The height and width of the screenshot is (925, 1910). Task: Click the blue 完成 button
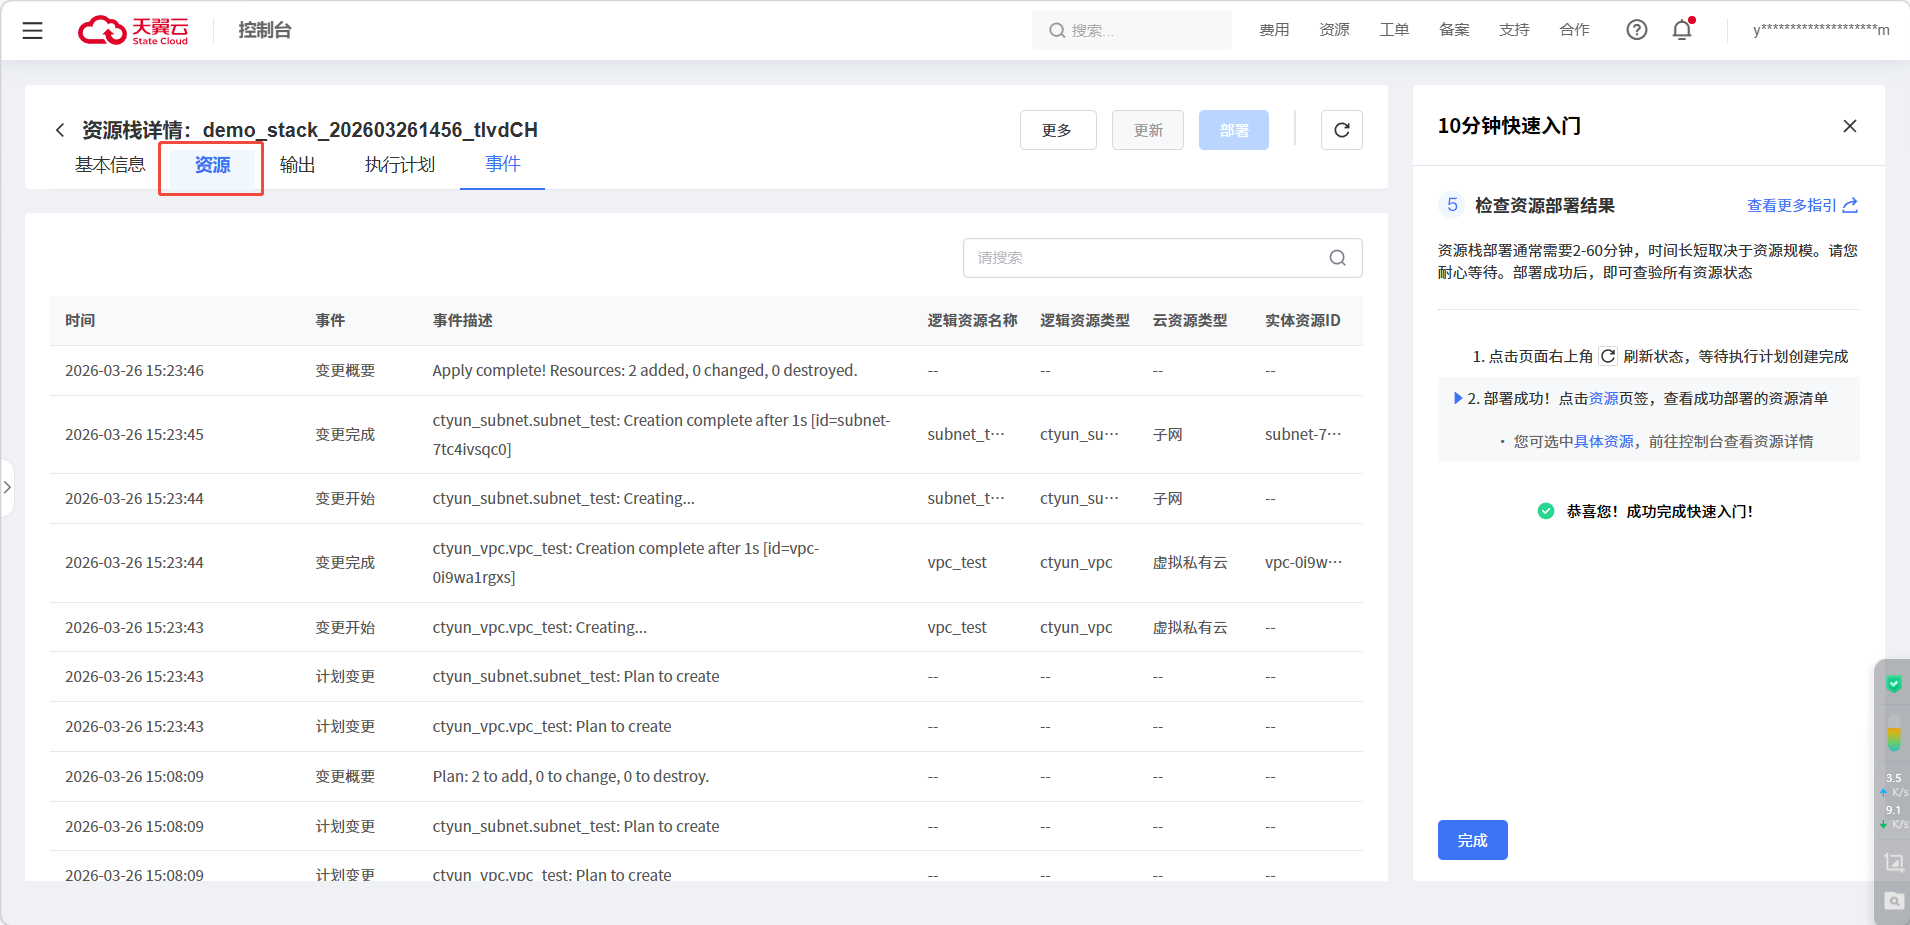point(1472,840)
